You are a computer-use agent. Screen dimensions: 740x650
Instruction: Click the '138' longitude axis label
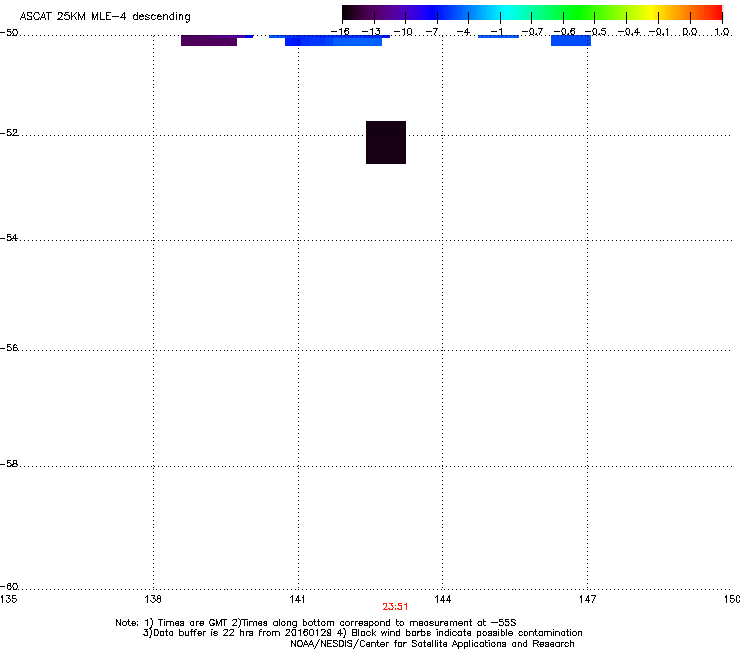tap(153, 599)
